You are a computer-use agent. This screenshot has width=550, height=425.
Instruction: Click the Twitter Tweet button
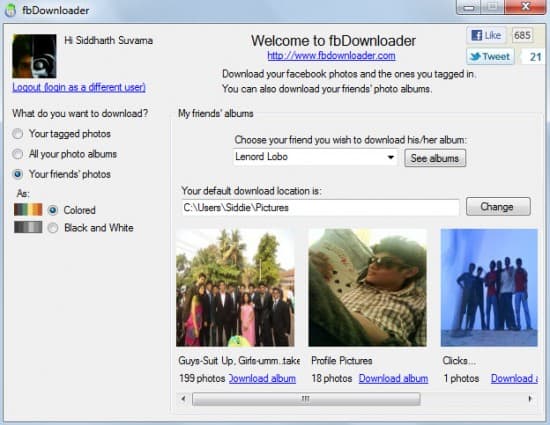click(x=490, y=56)
